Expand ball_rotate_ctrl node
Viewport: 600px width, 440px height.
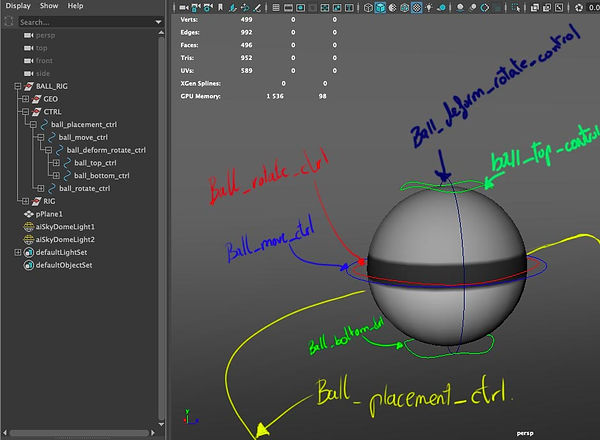pos(41,188)
